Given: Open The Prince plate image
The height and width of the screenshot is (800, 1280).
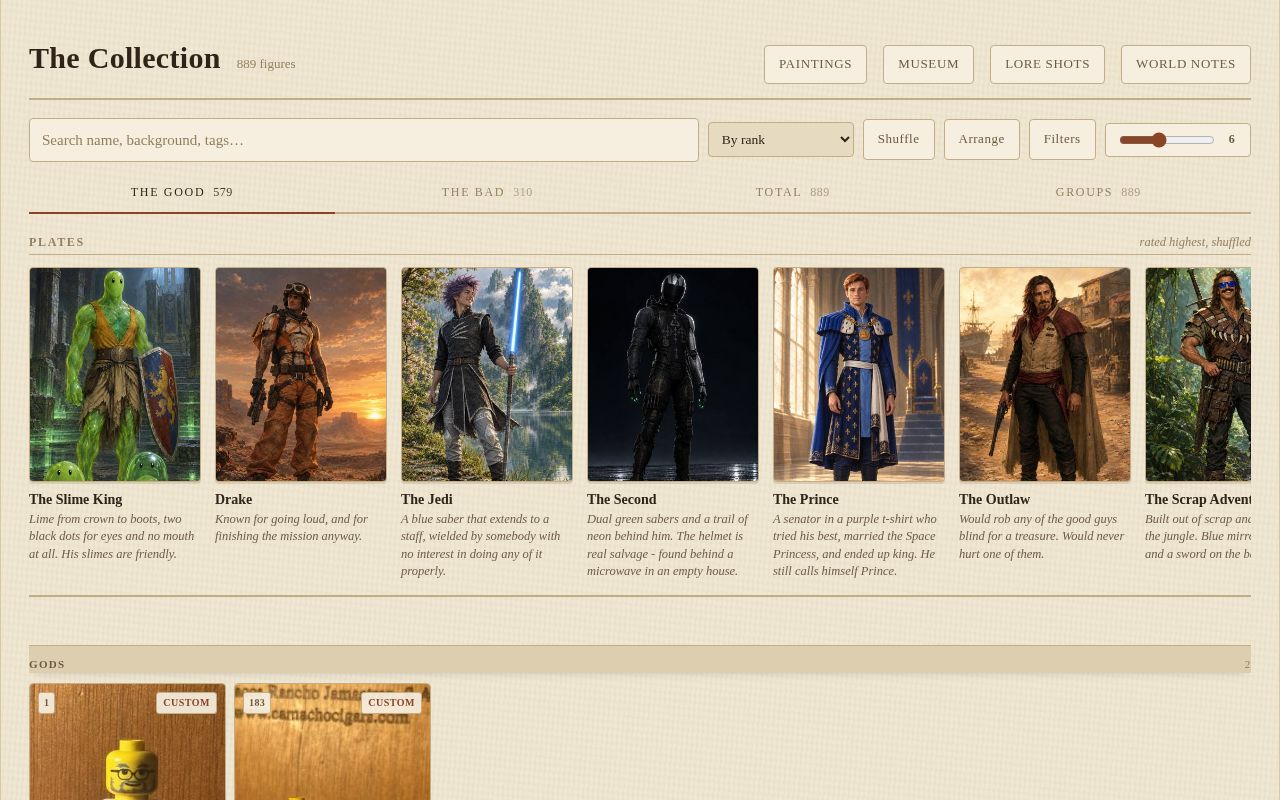Looking at the screenshot, I should [x=859, y=374].
